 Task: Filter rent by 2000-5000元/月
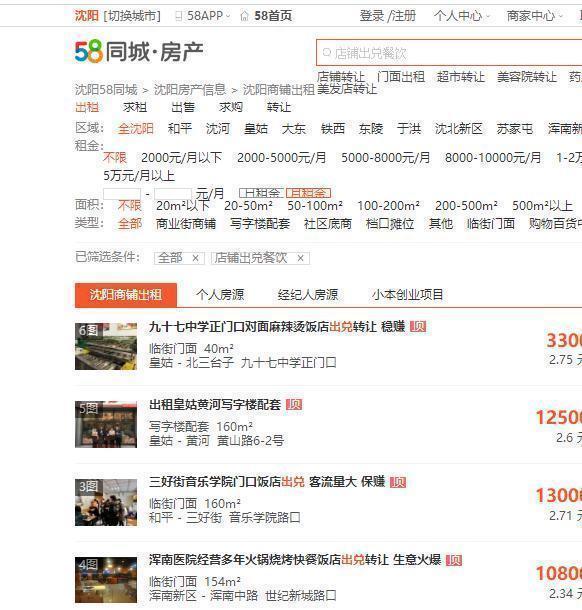pyautogui.click(x=282, y=158)
